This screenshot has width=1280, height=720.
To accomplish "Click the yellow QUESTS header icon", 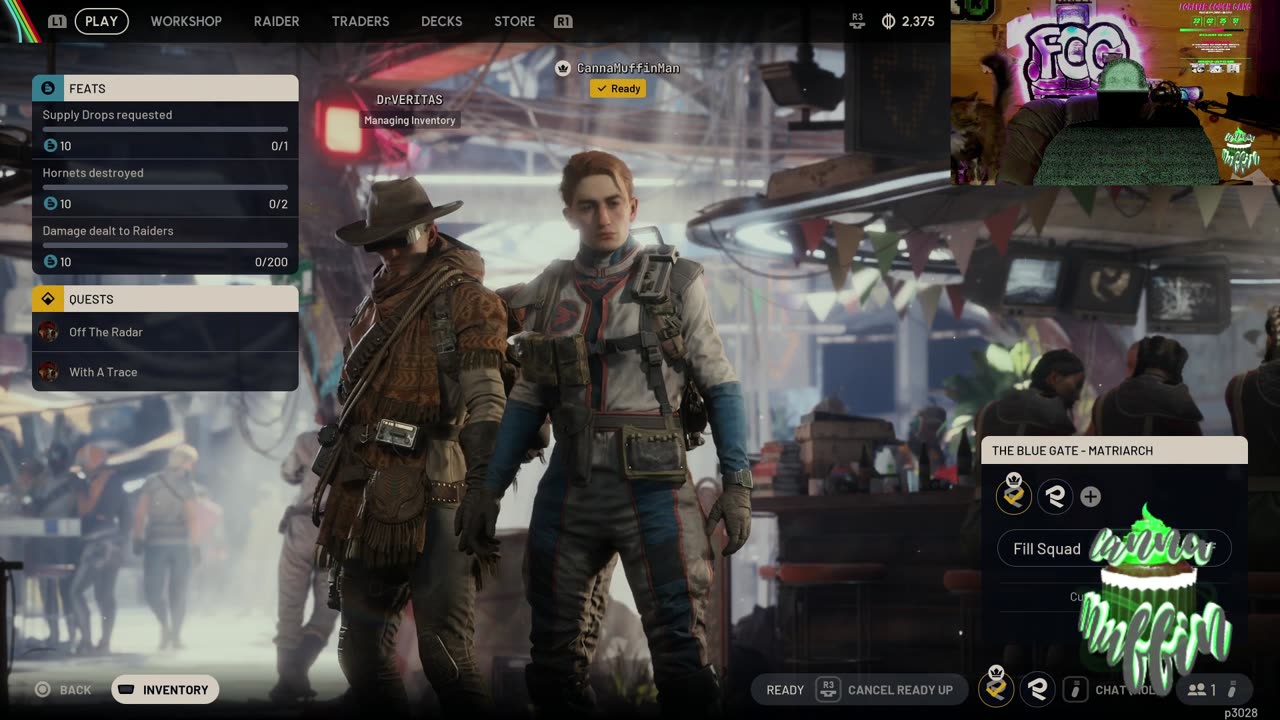I will (47, 299).
